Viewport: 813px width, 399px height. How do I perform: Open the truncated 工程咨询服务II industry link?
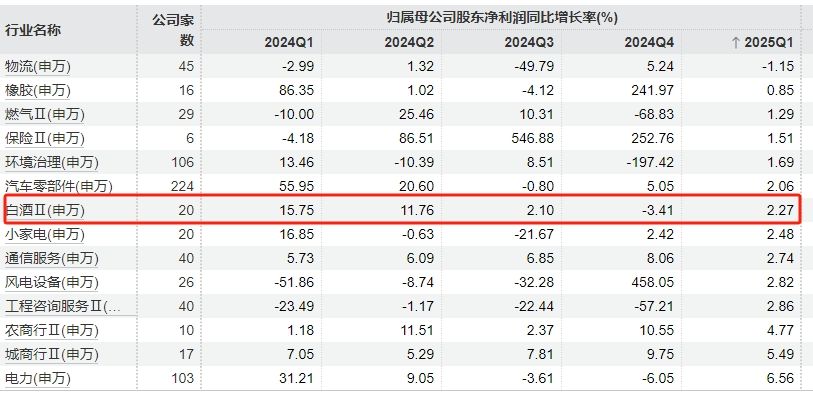coord(63,306)
